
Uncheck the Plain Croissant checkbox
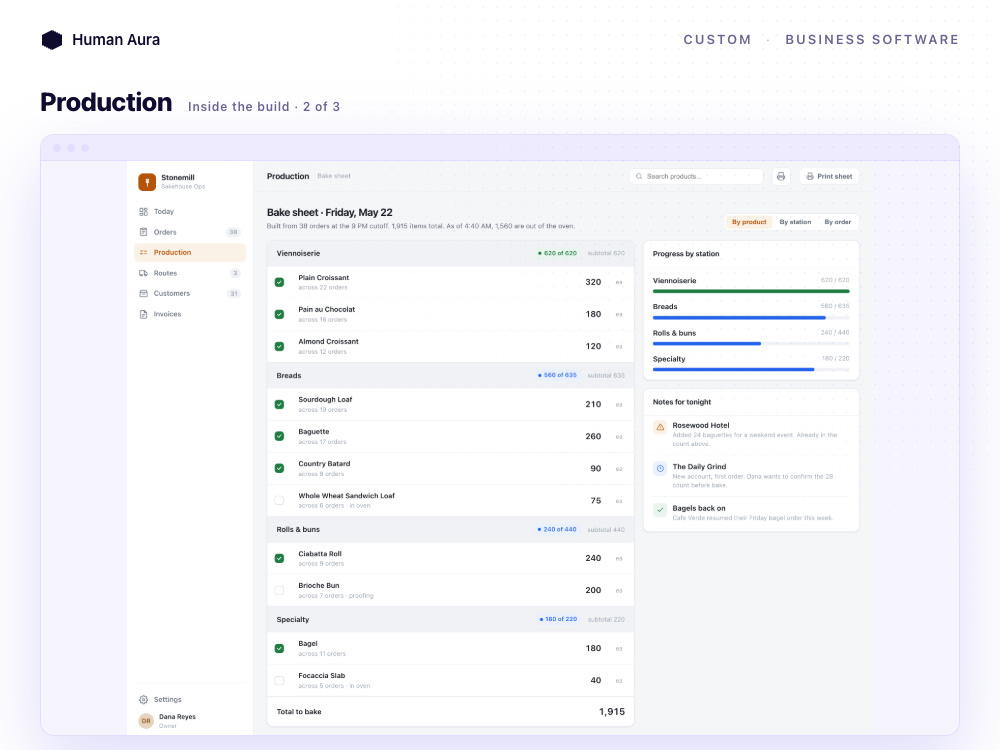coord(279,282)
